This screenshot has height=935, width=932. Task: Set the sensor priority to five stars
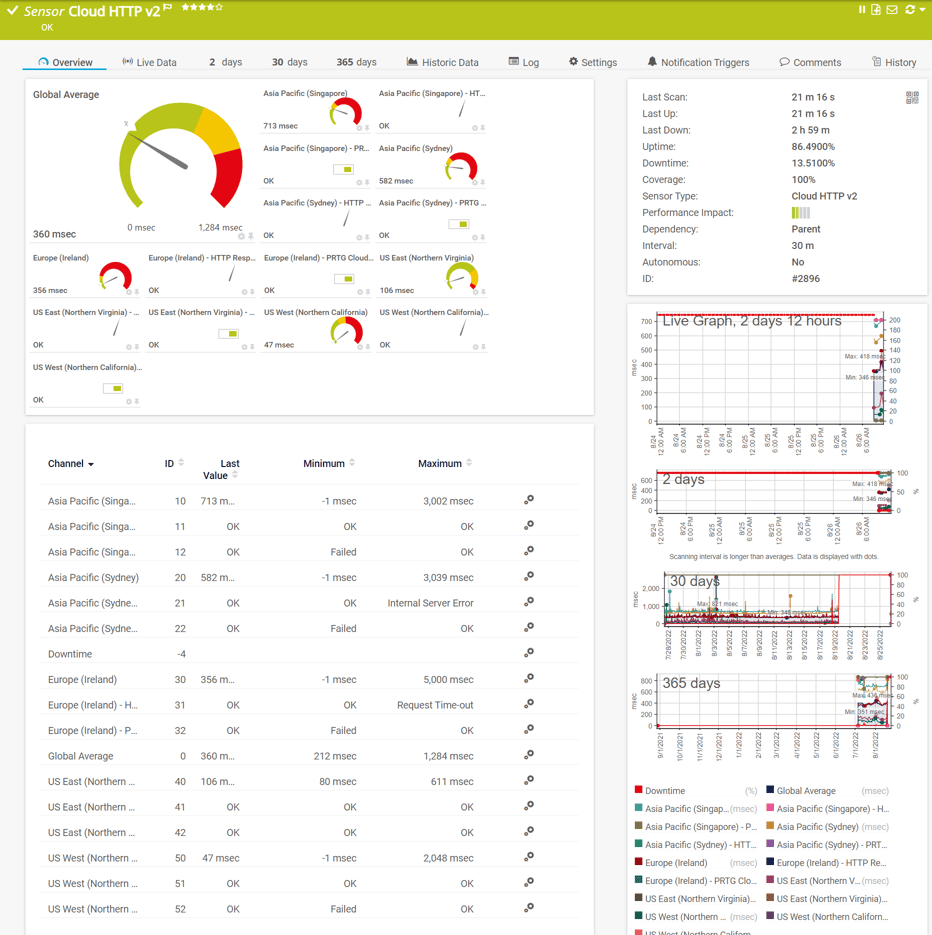pyautogui.click(x=219, y=7)
